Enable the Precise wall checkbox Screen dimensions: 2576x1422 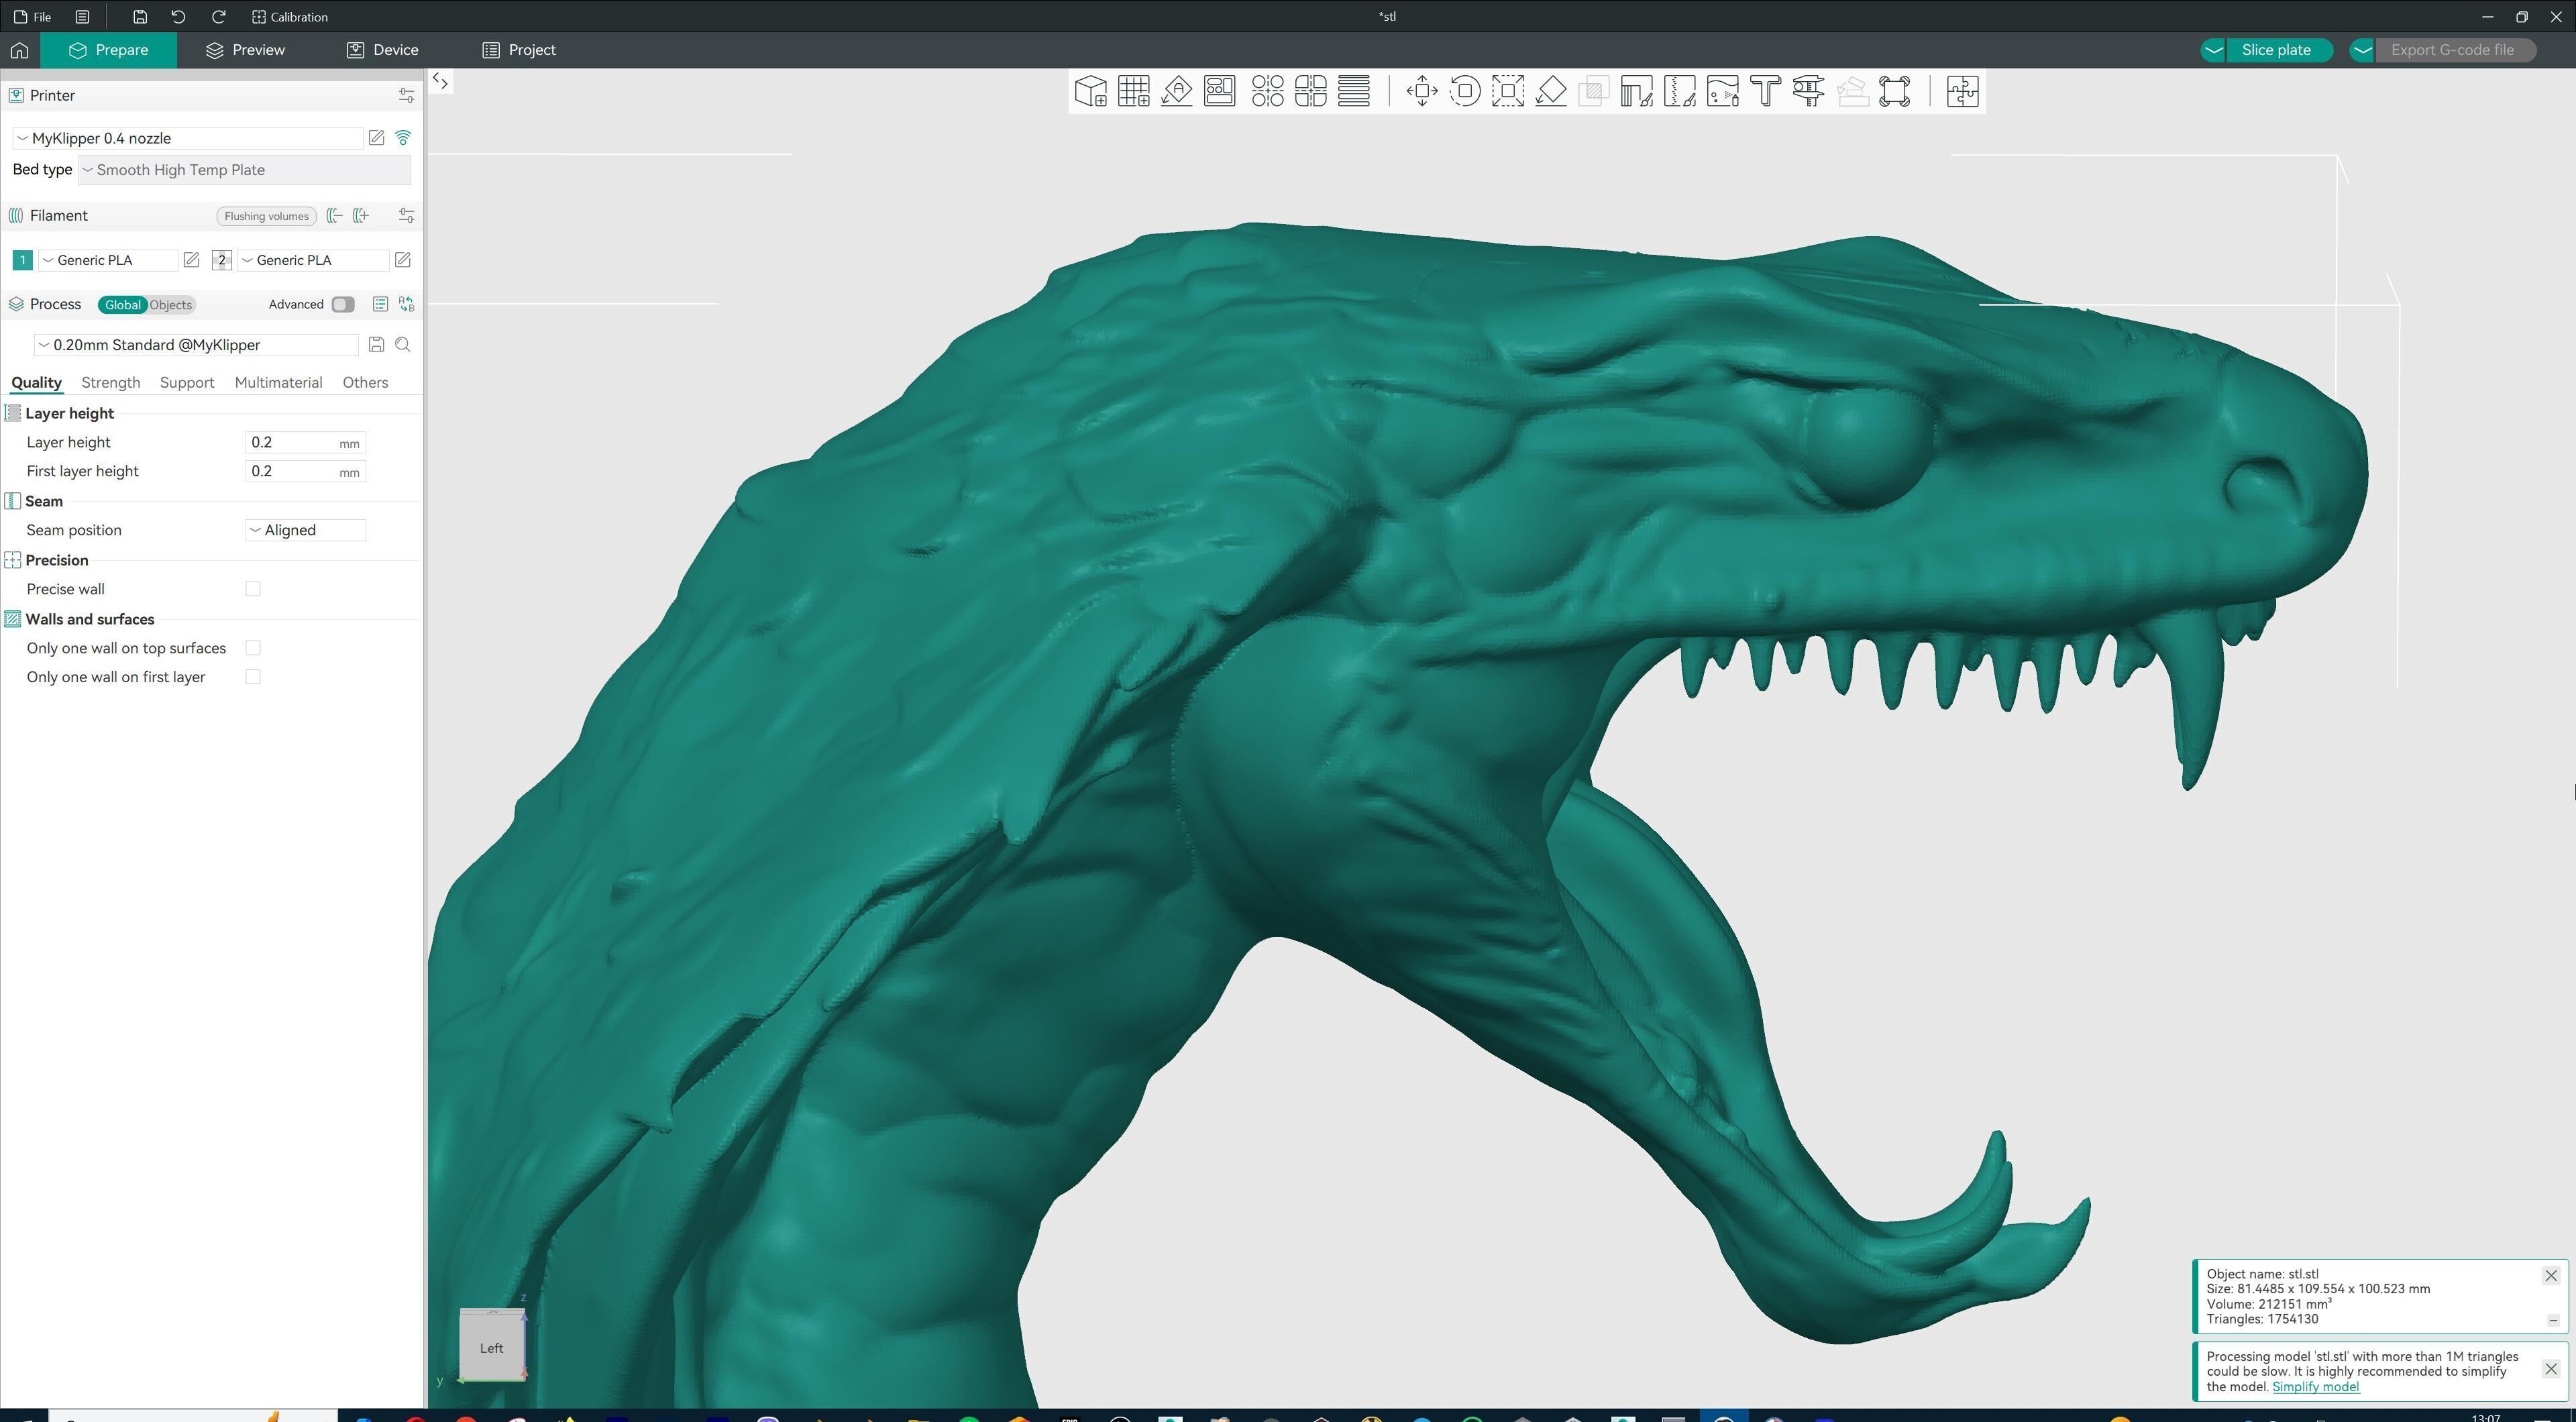tap(253, 589)
